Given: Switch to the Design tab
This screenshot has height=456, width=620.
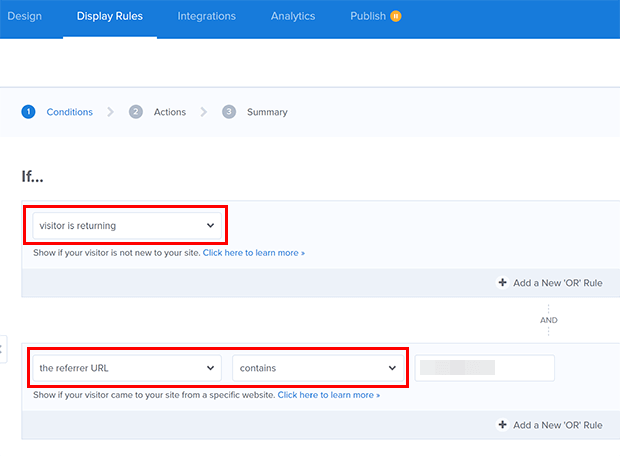Looking at the screenshot, I should click(25, 16).
